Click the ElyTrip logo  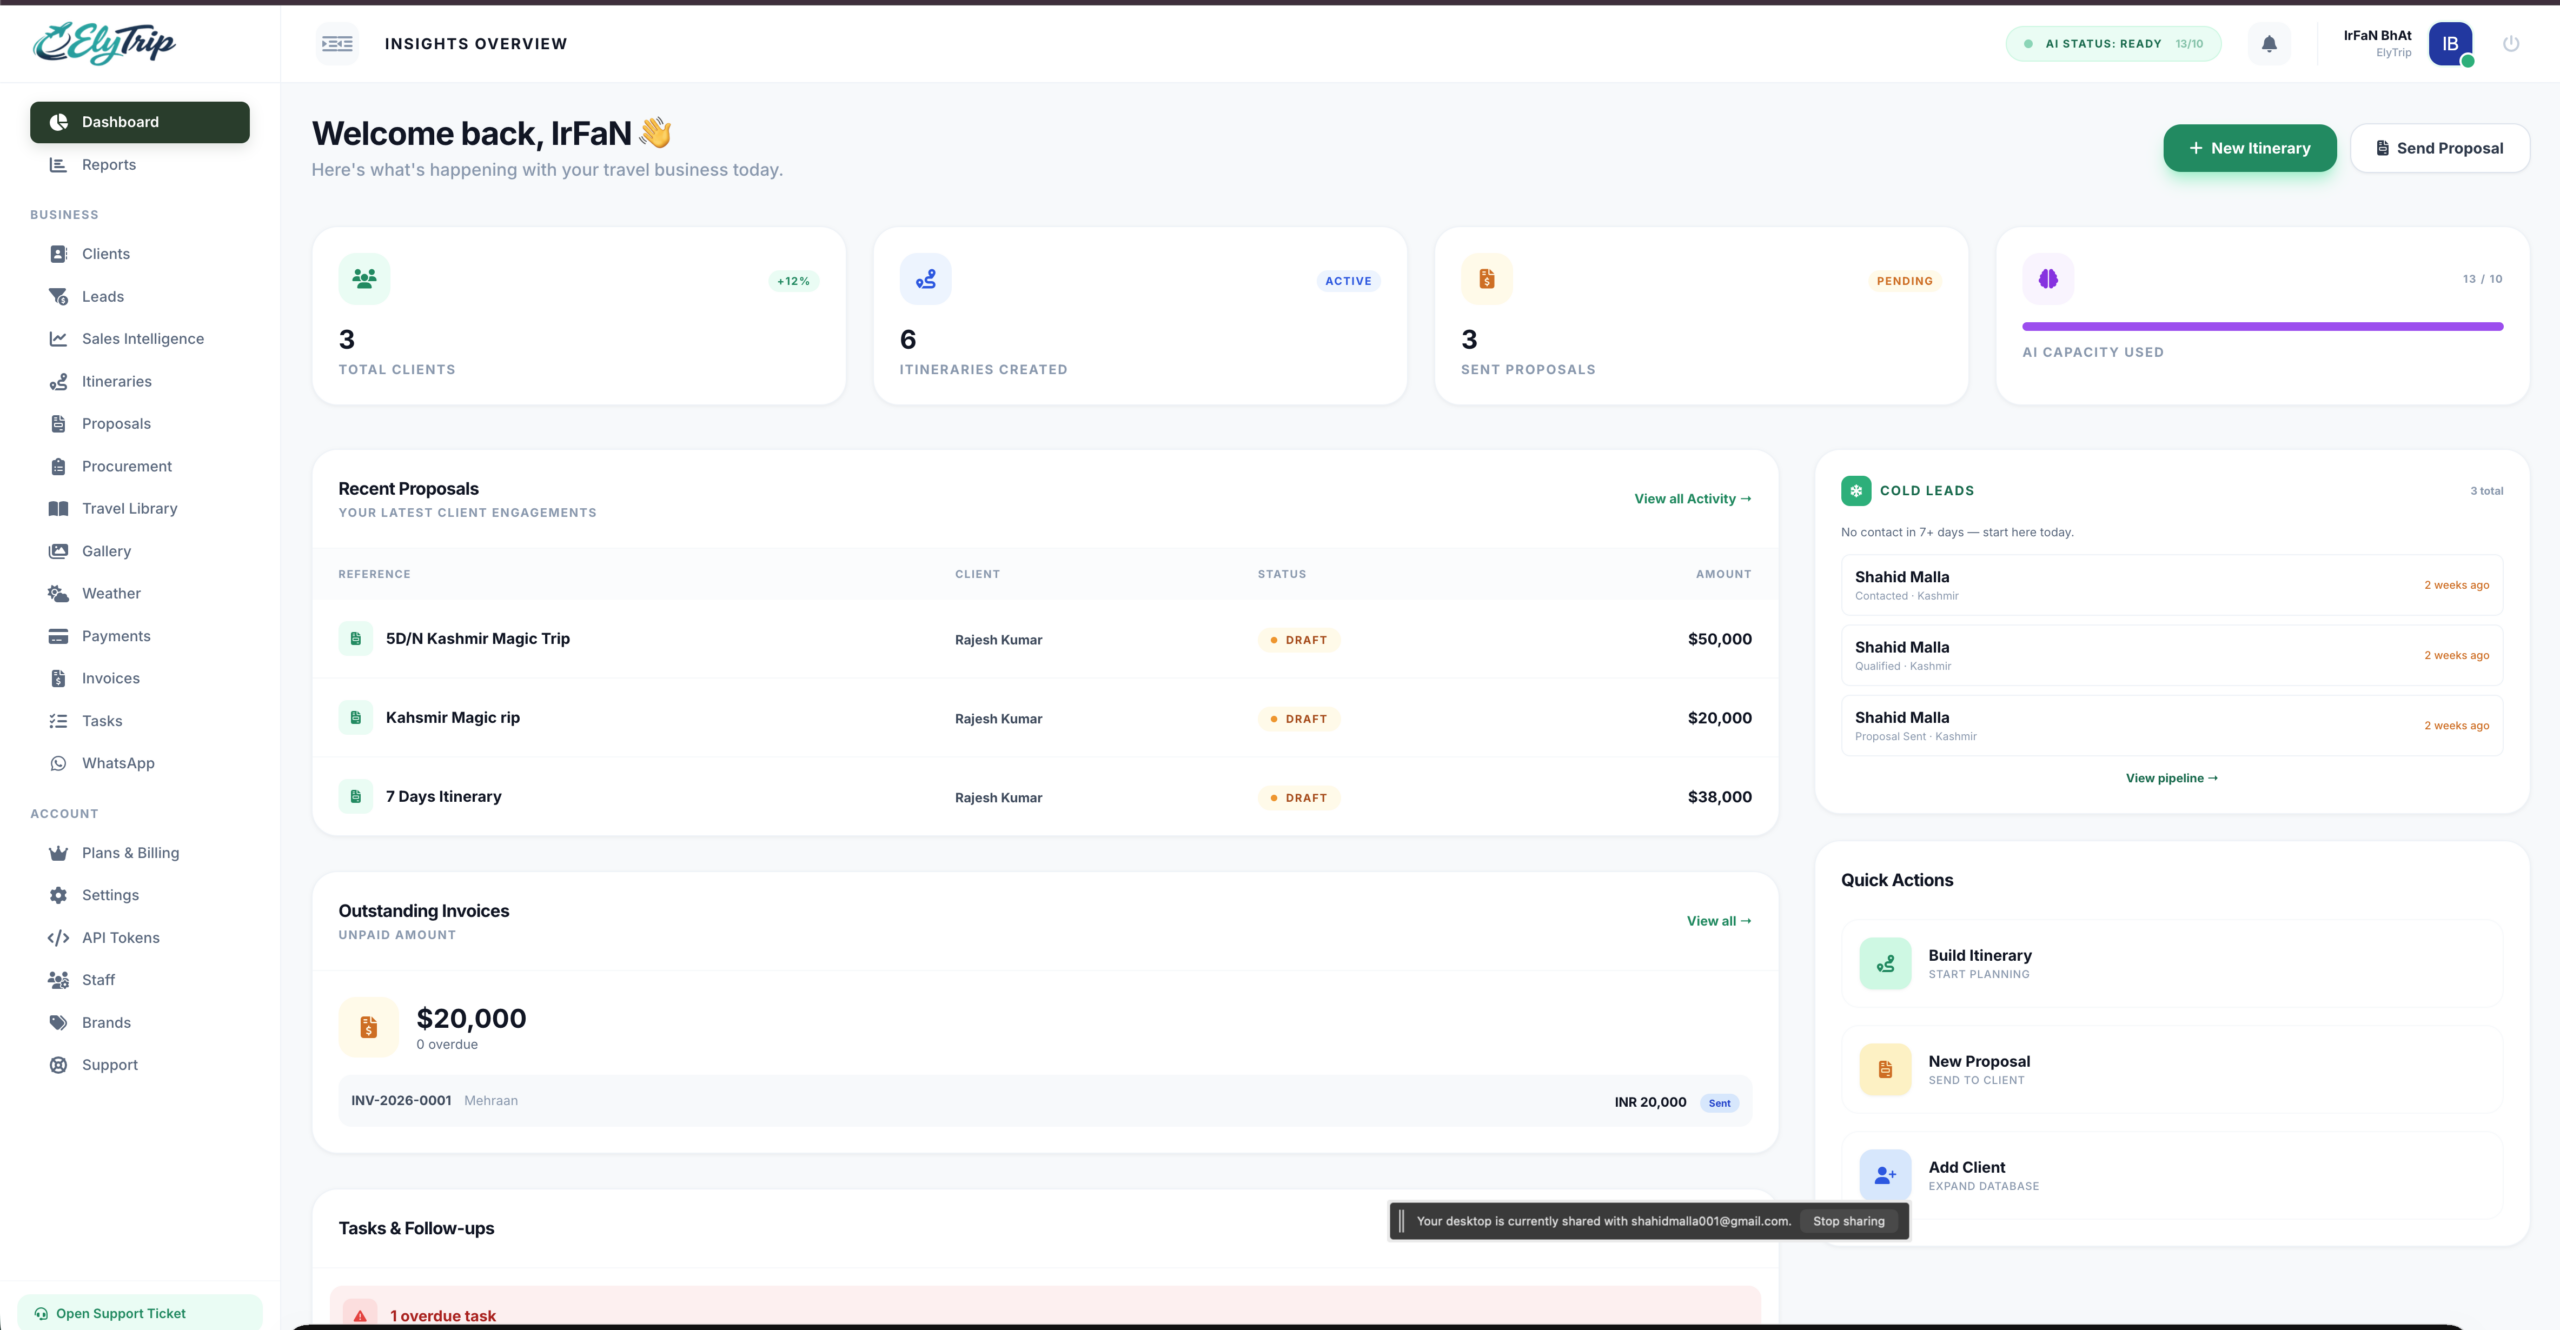click(x=105, y=43)
